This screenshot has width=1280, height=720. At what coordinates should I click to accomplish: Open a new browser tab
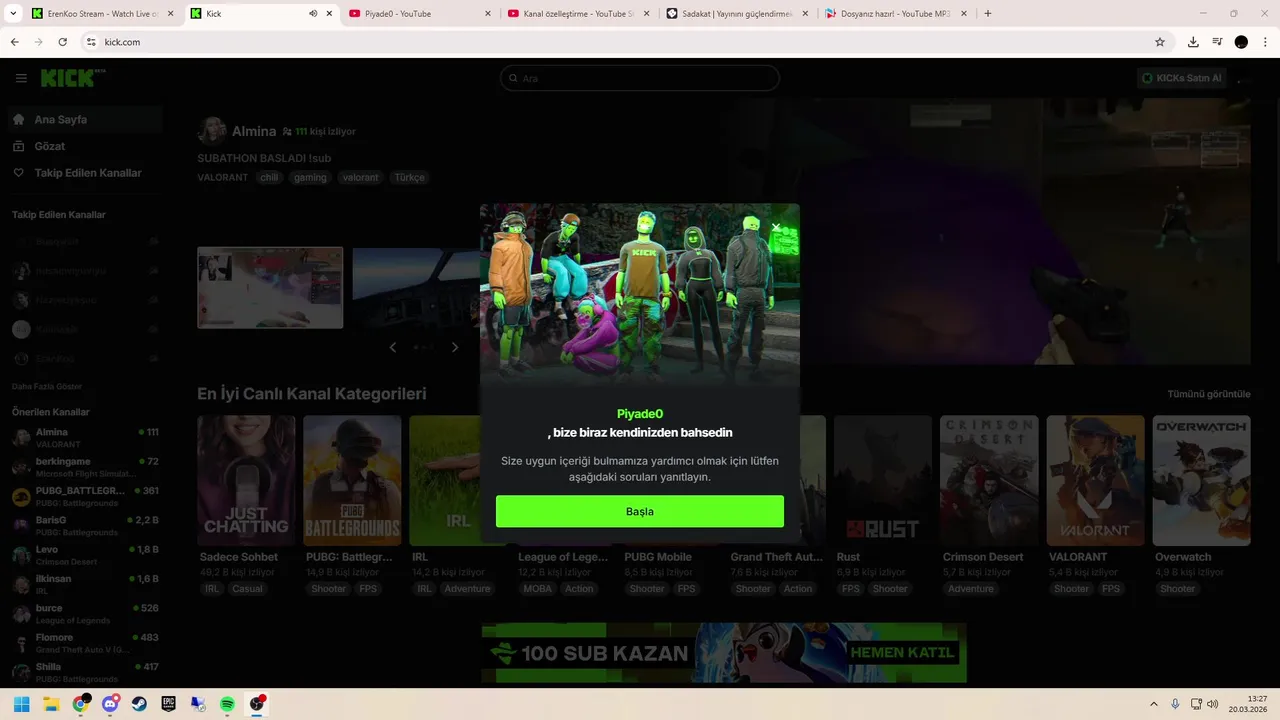coord(988,14)
